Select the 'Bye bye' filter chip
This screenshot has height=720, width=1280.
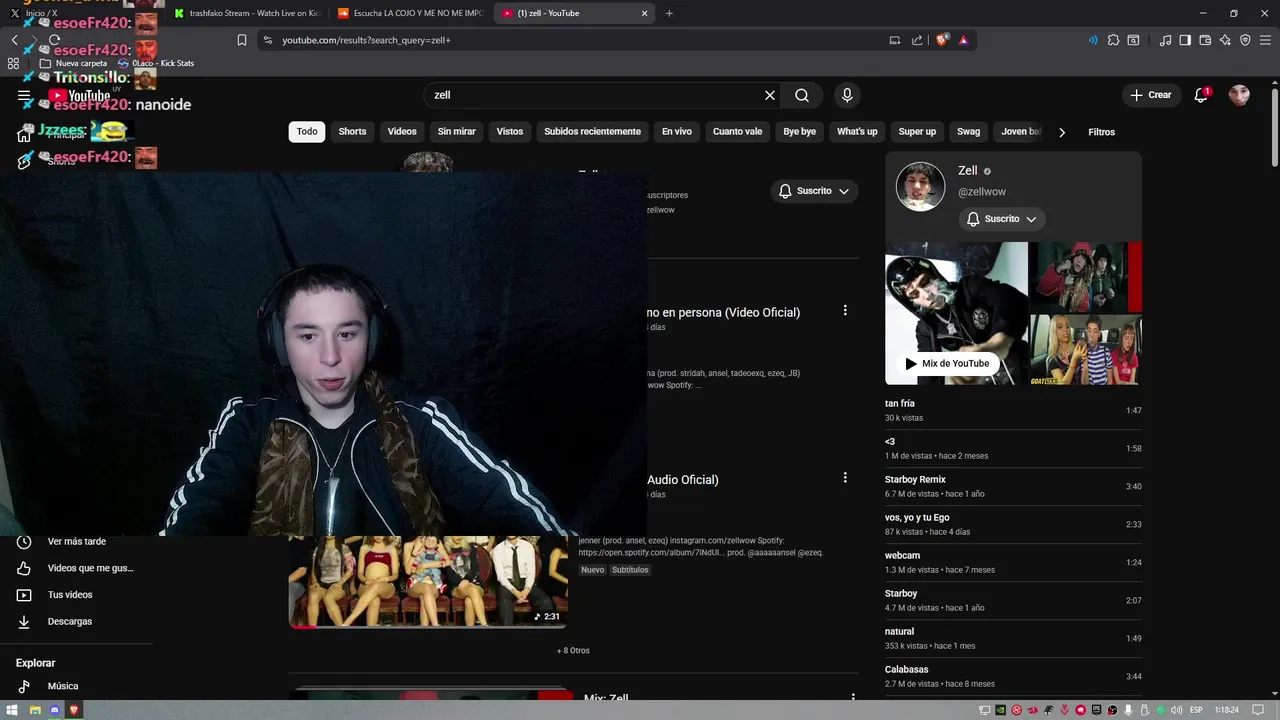coord(799,132)
